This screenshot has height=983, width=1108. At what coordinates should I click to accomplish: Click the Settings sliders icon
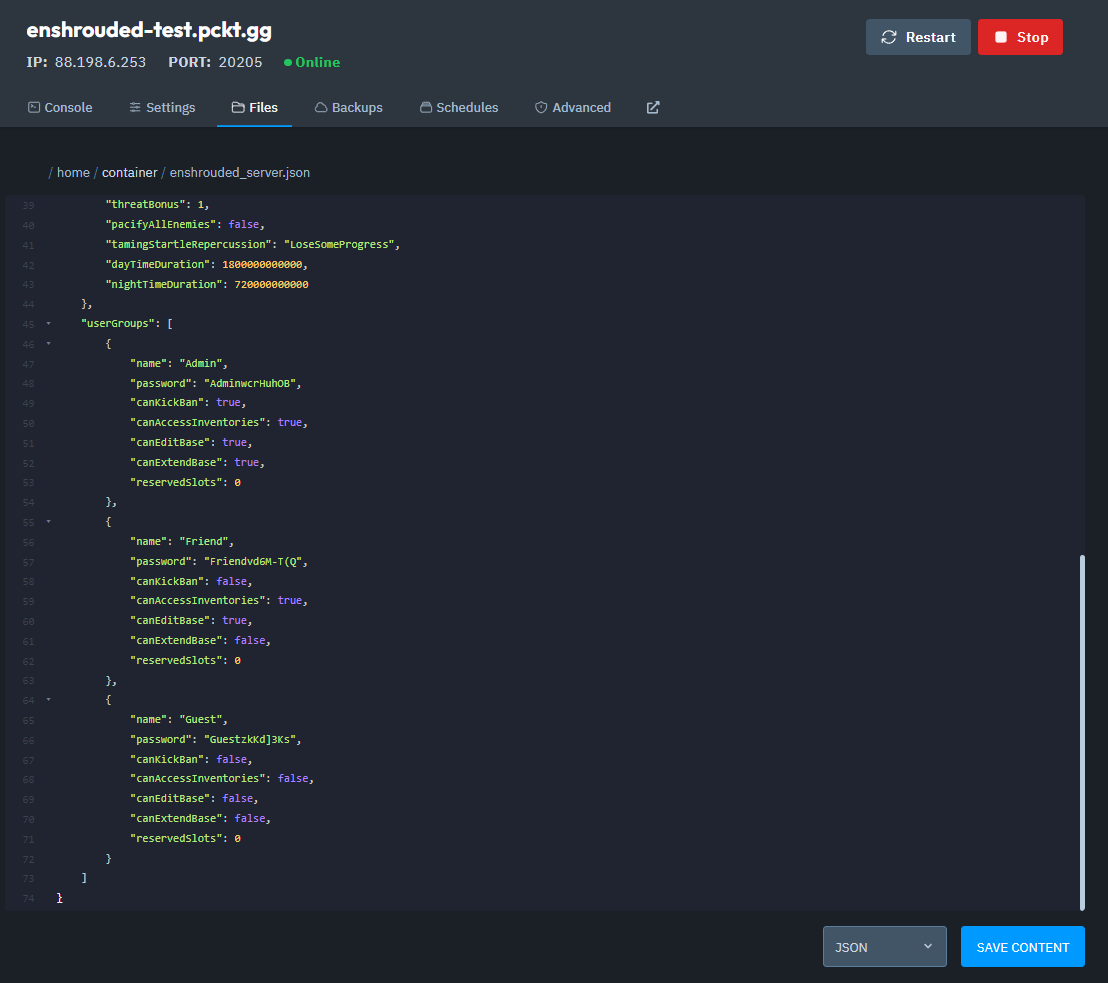[135, 107]
